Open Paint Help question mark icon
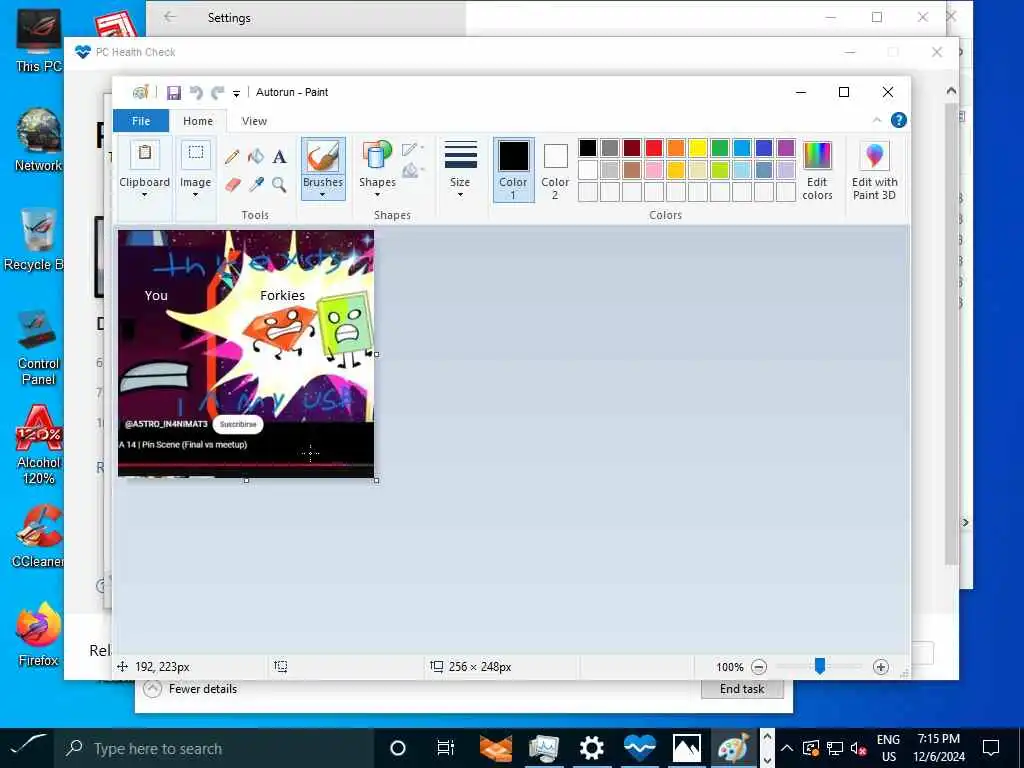 [899, 120]
